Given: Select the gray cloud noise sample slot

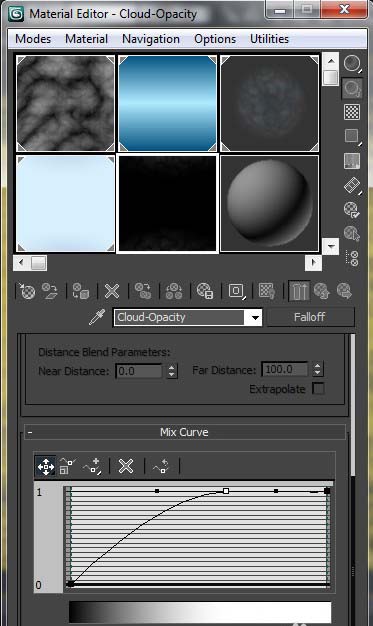Looking at the screenshot, I should 65,103.
